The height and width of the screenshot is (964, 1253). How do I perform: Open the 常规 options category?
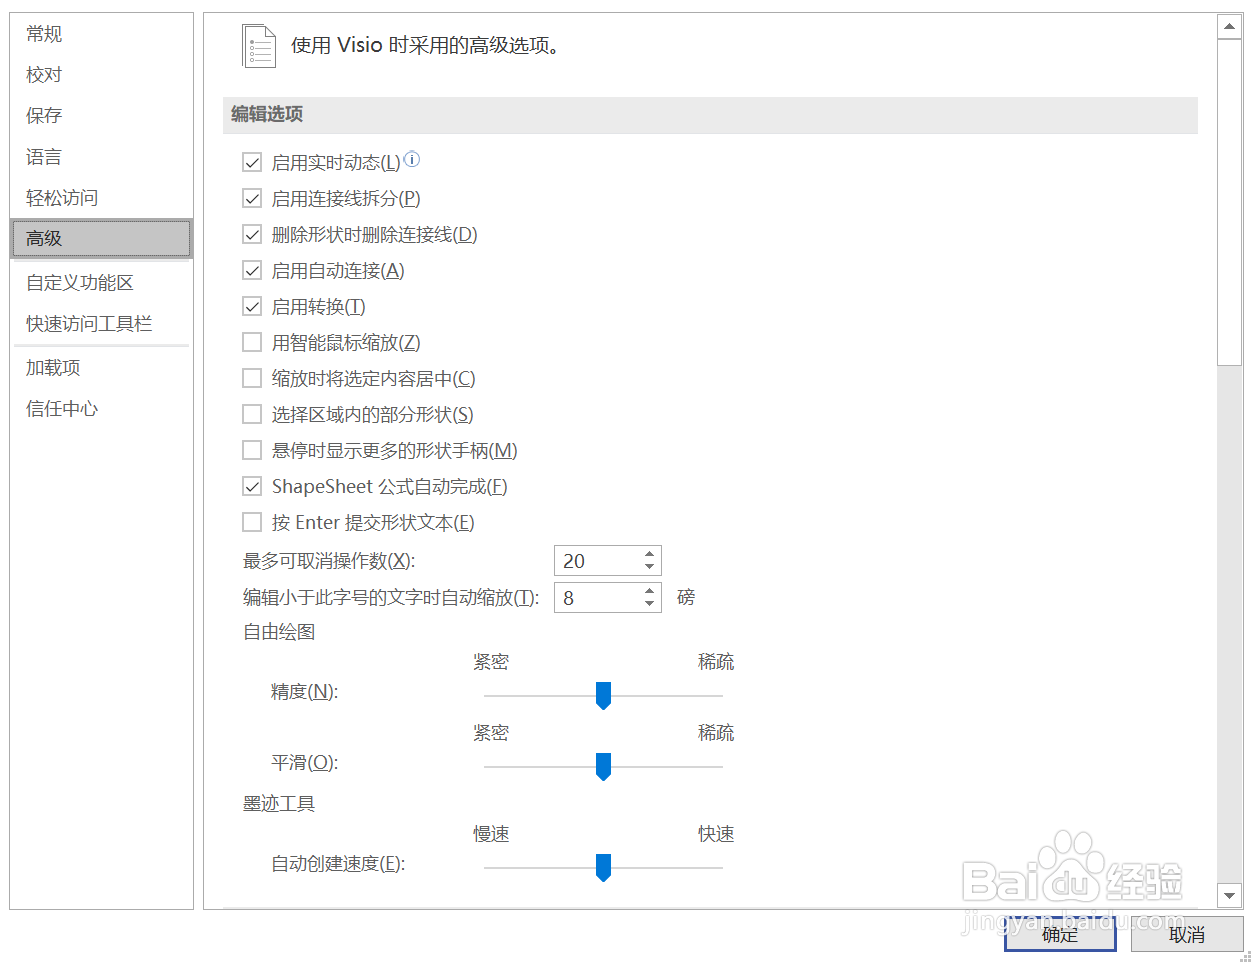coord(101,34)
